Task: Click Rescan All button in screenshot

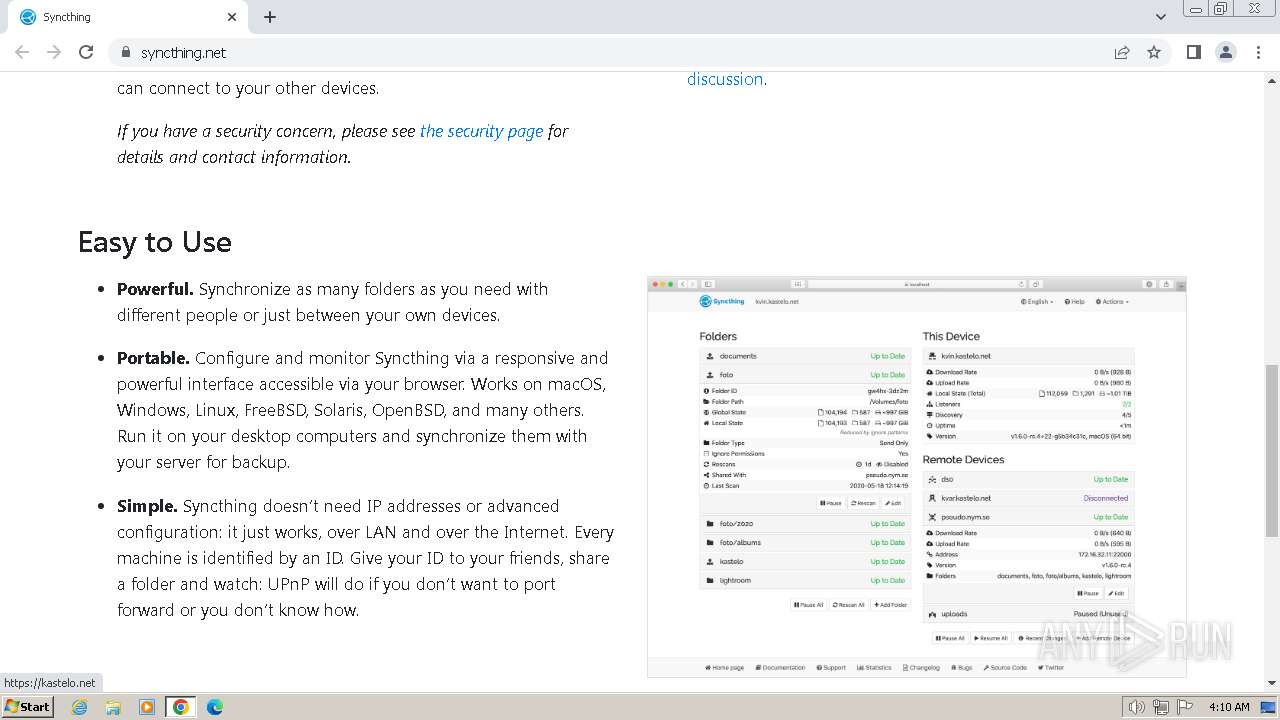Action: [x=849, y=605]
